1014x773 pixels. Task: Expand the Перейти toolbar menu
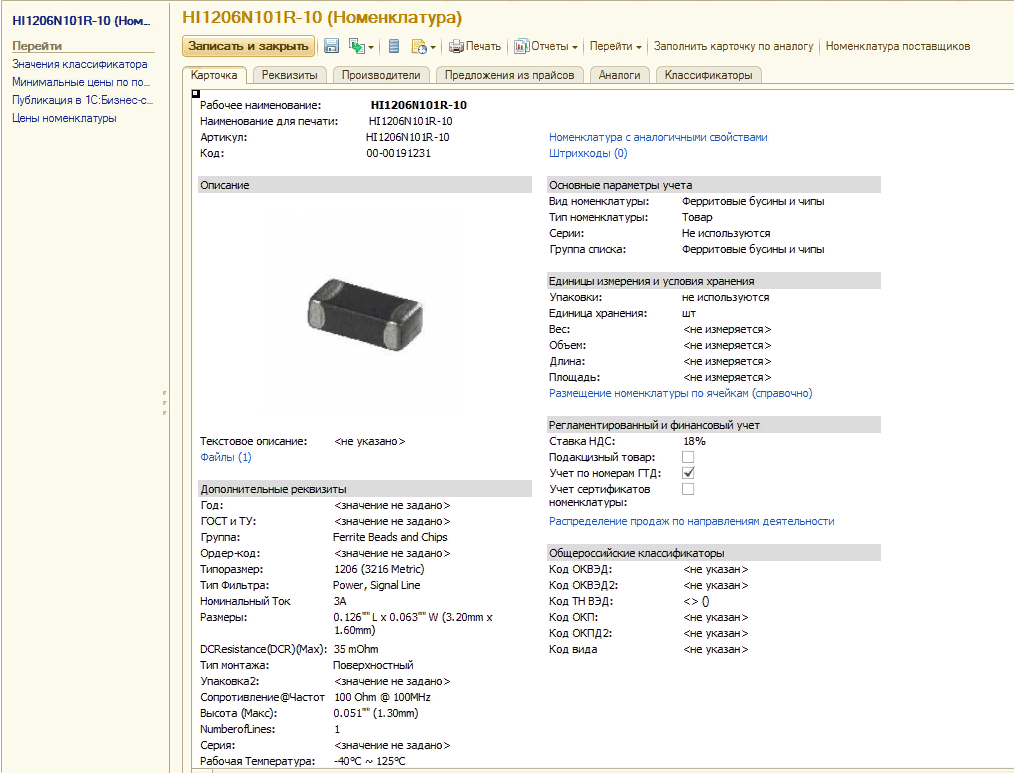(615, 46)
